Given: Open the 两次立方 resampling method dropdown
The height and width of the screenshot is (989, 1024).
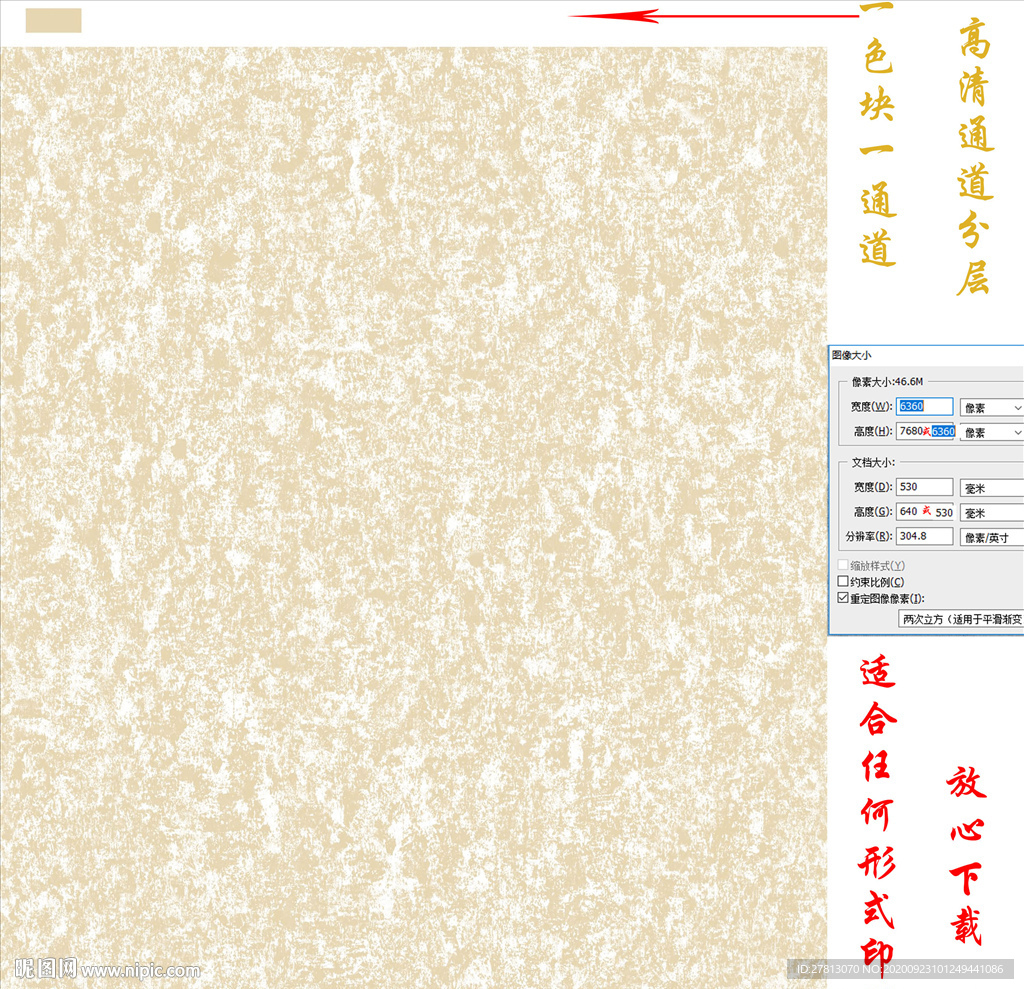Looking at the screenshot, I should coord(961,619).
